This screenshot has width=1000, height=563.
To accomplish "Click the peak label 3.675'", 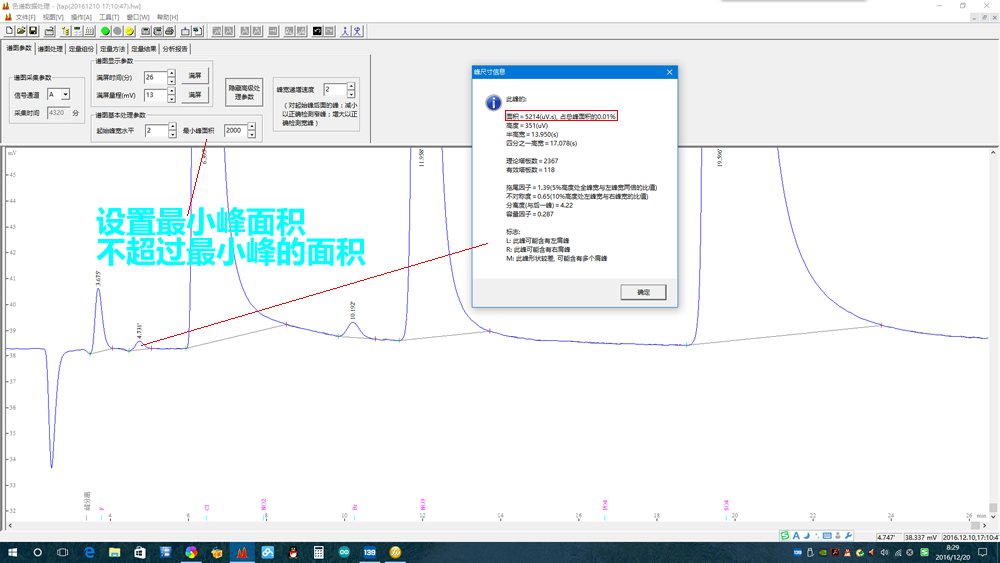I will 98,278.
